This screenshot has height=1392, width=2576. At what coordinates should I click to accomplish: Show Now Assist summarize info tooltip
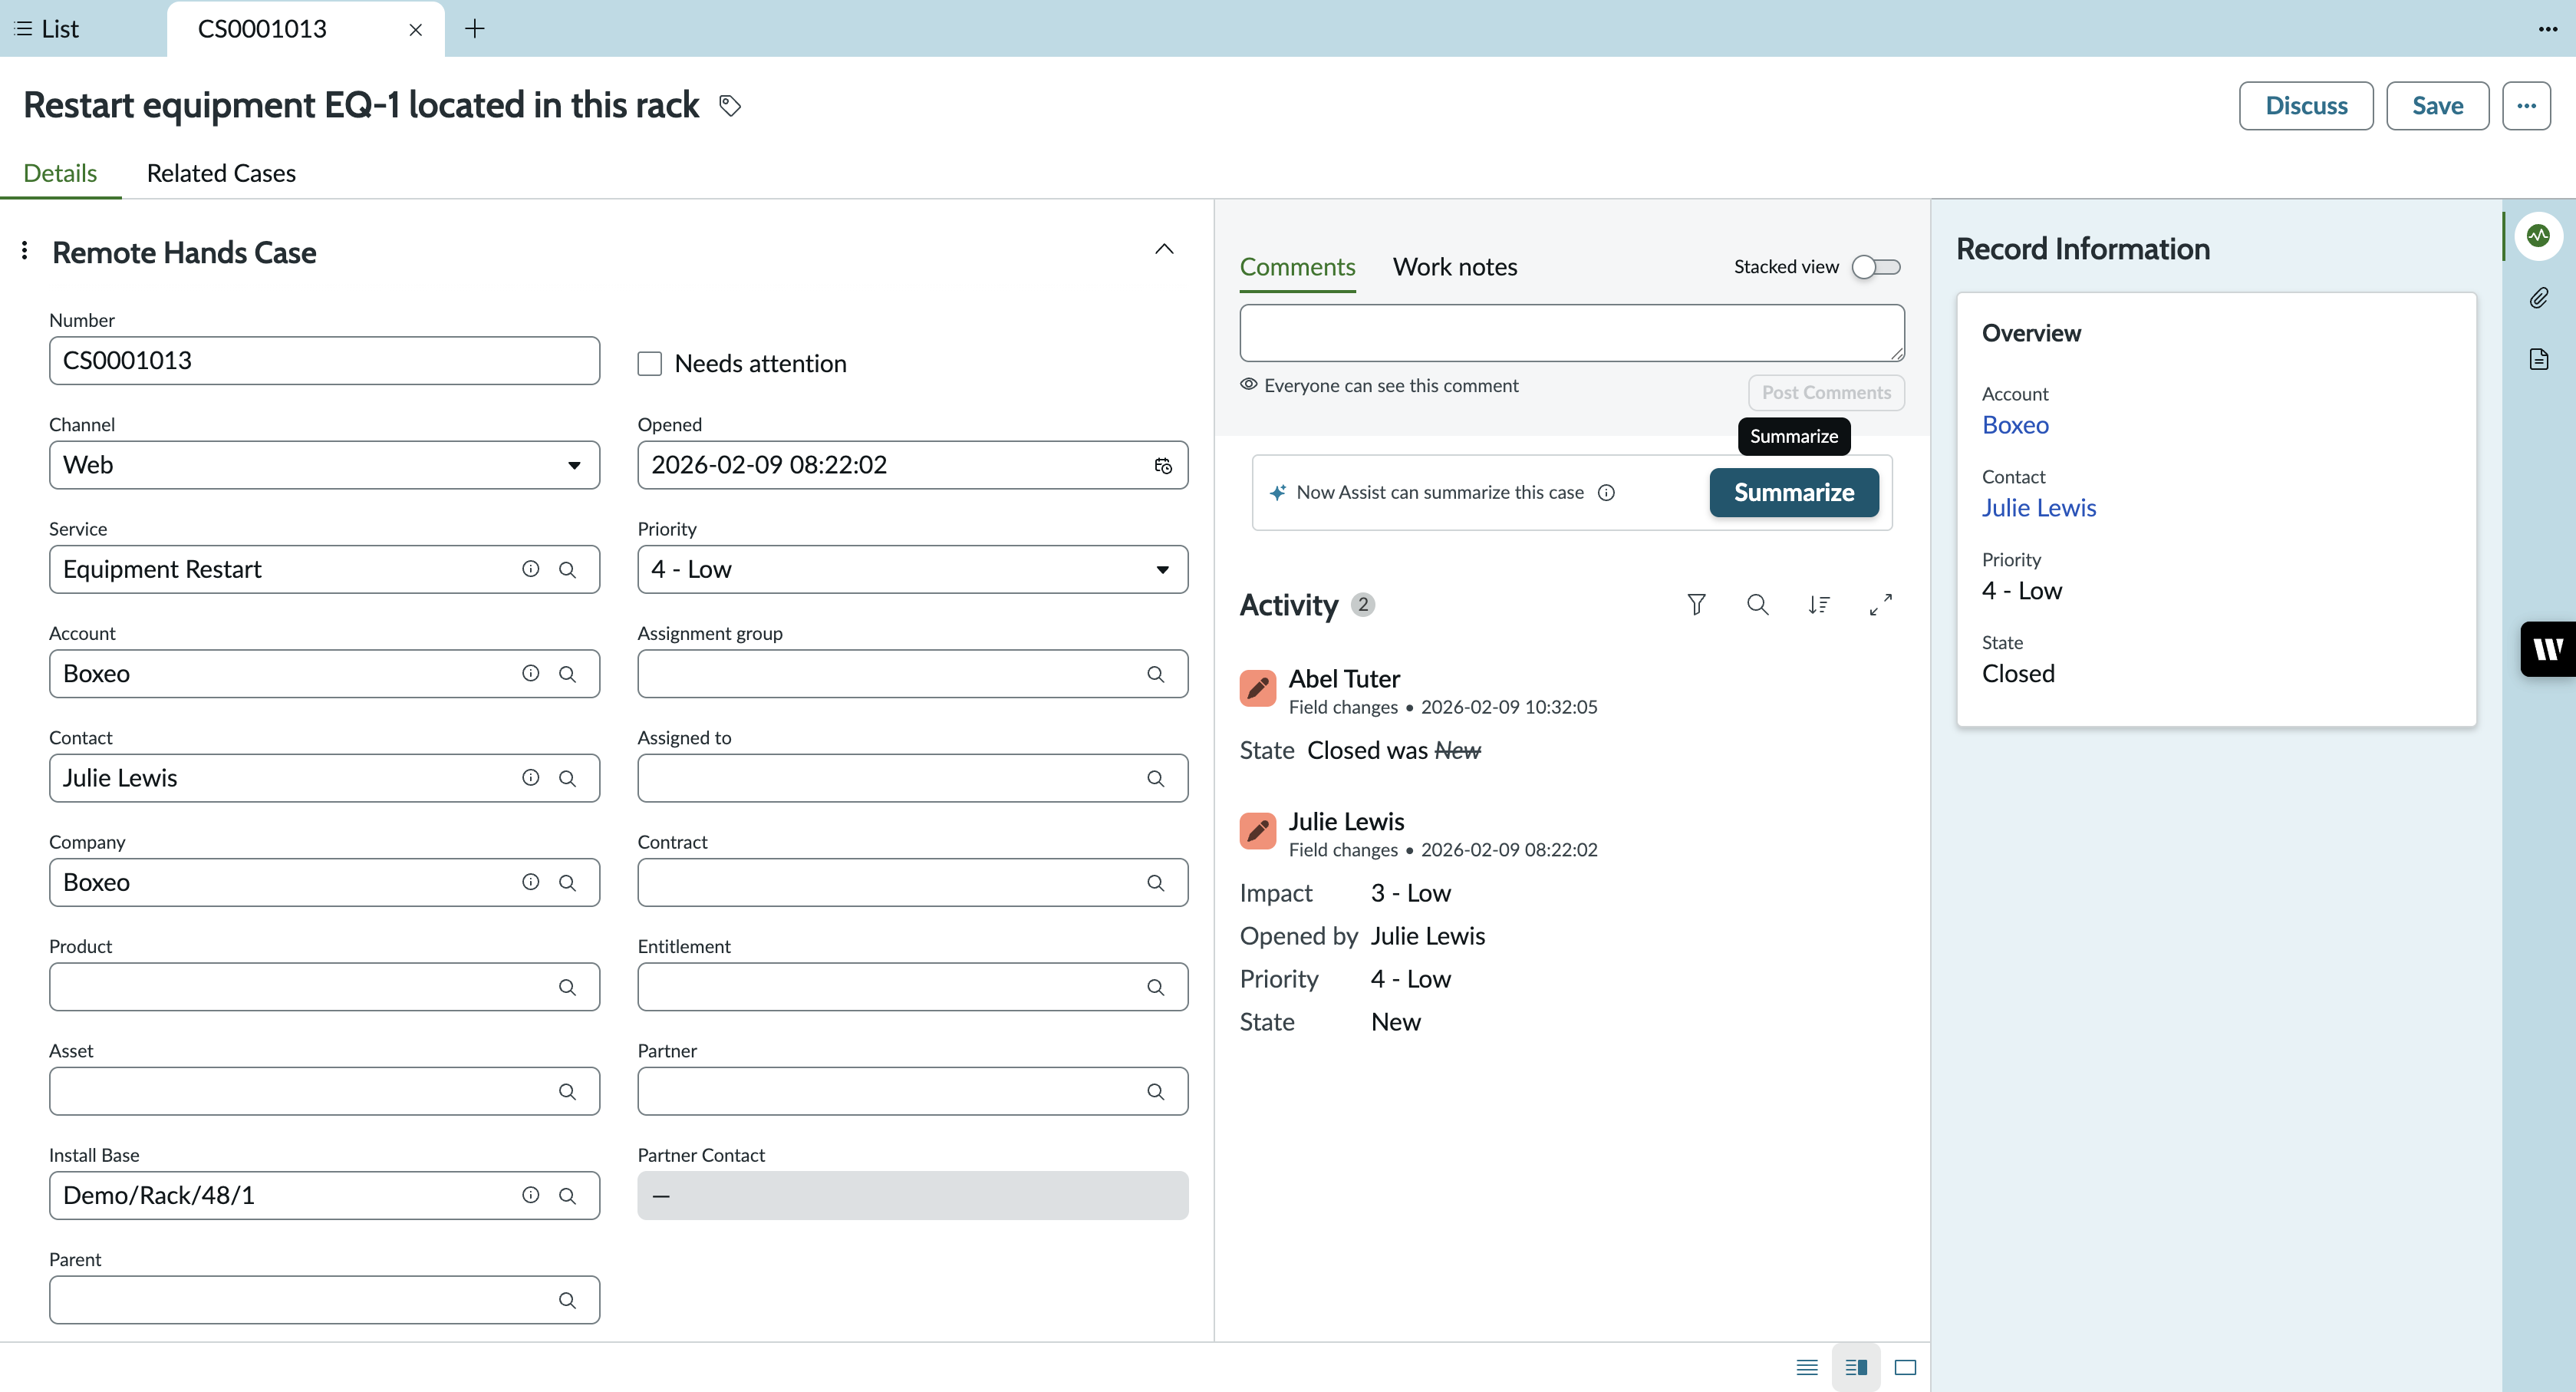tap(1606, 492)
